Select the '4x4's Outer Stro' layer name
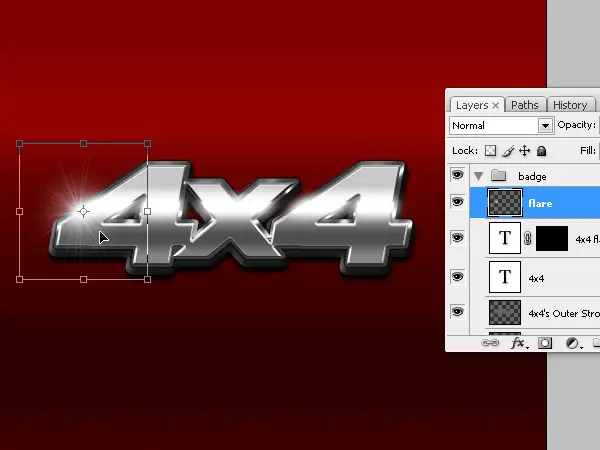Viewport: 600px width, 450px height. pos(564,313)
